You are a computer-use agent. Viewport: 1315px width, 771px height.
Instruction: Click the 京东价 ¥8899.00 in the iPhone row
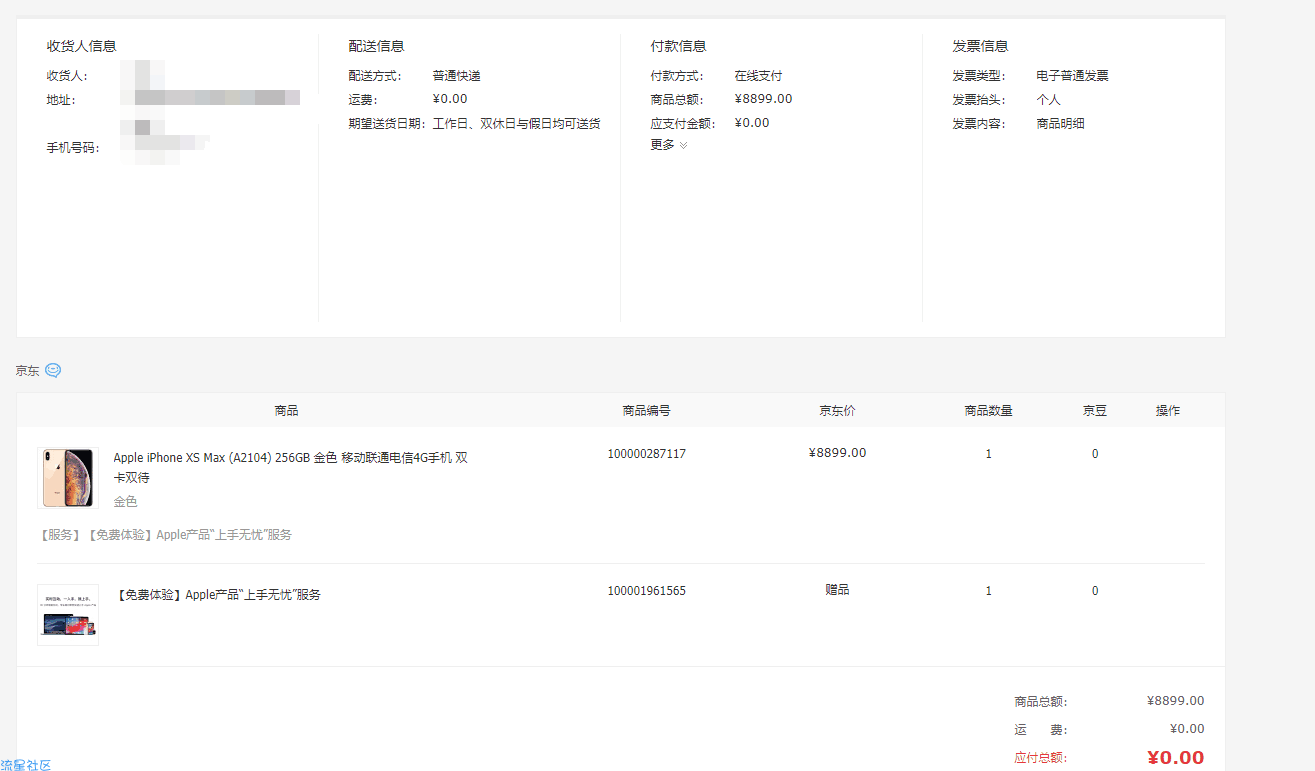[x=837, y=453]
